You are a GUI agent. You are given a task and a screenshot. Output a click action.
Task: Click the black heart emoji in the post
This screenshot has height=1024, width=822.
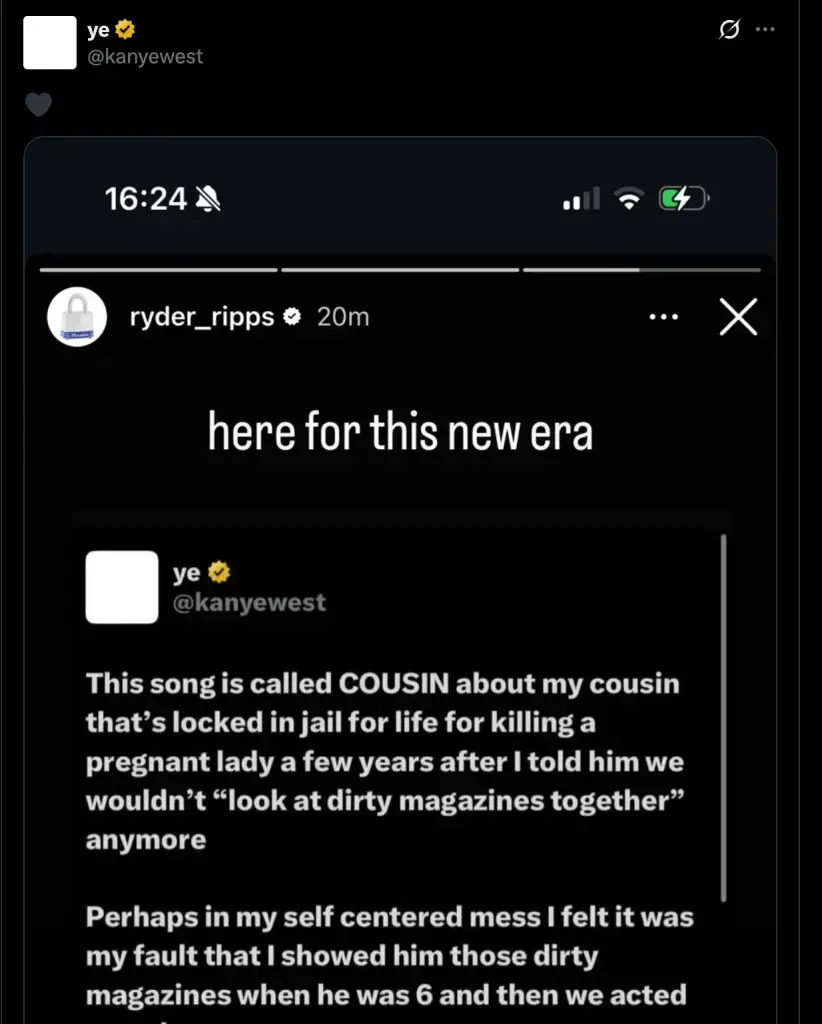click(x=38, y=104)
